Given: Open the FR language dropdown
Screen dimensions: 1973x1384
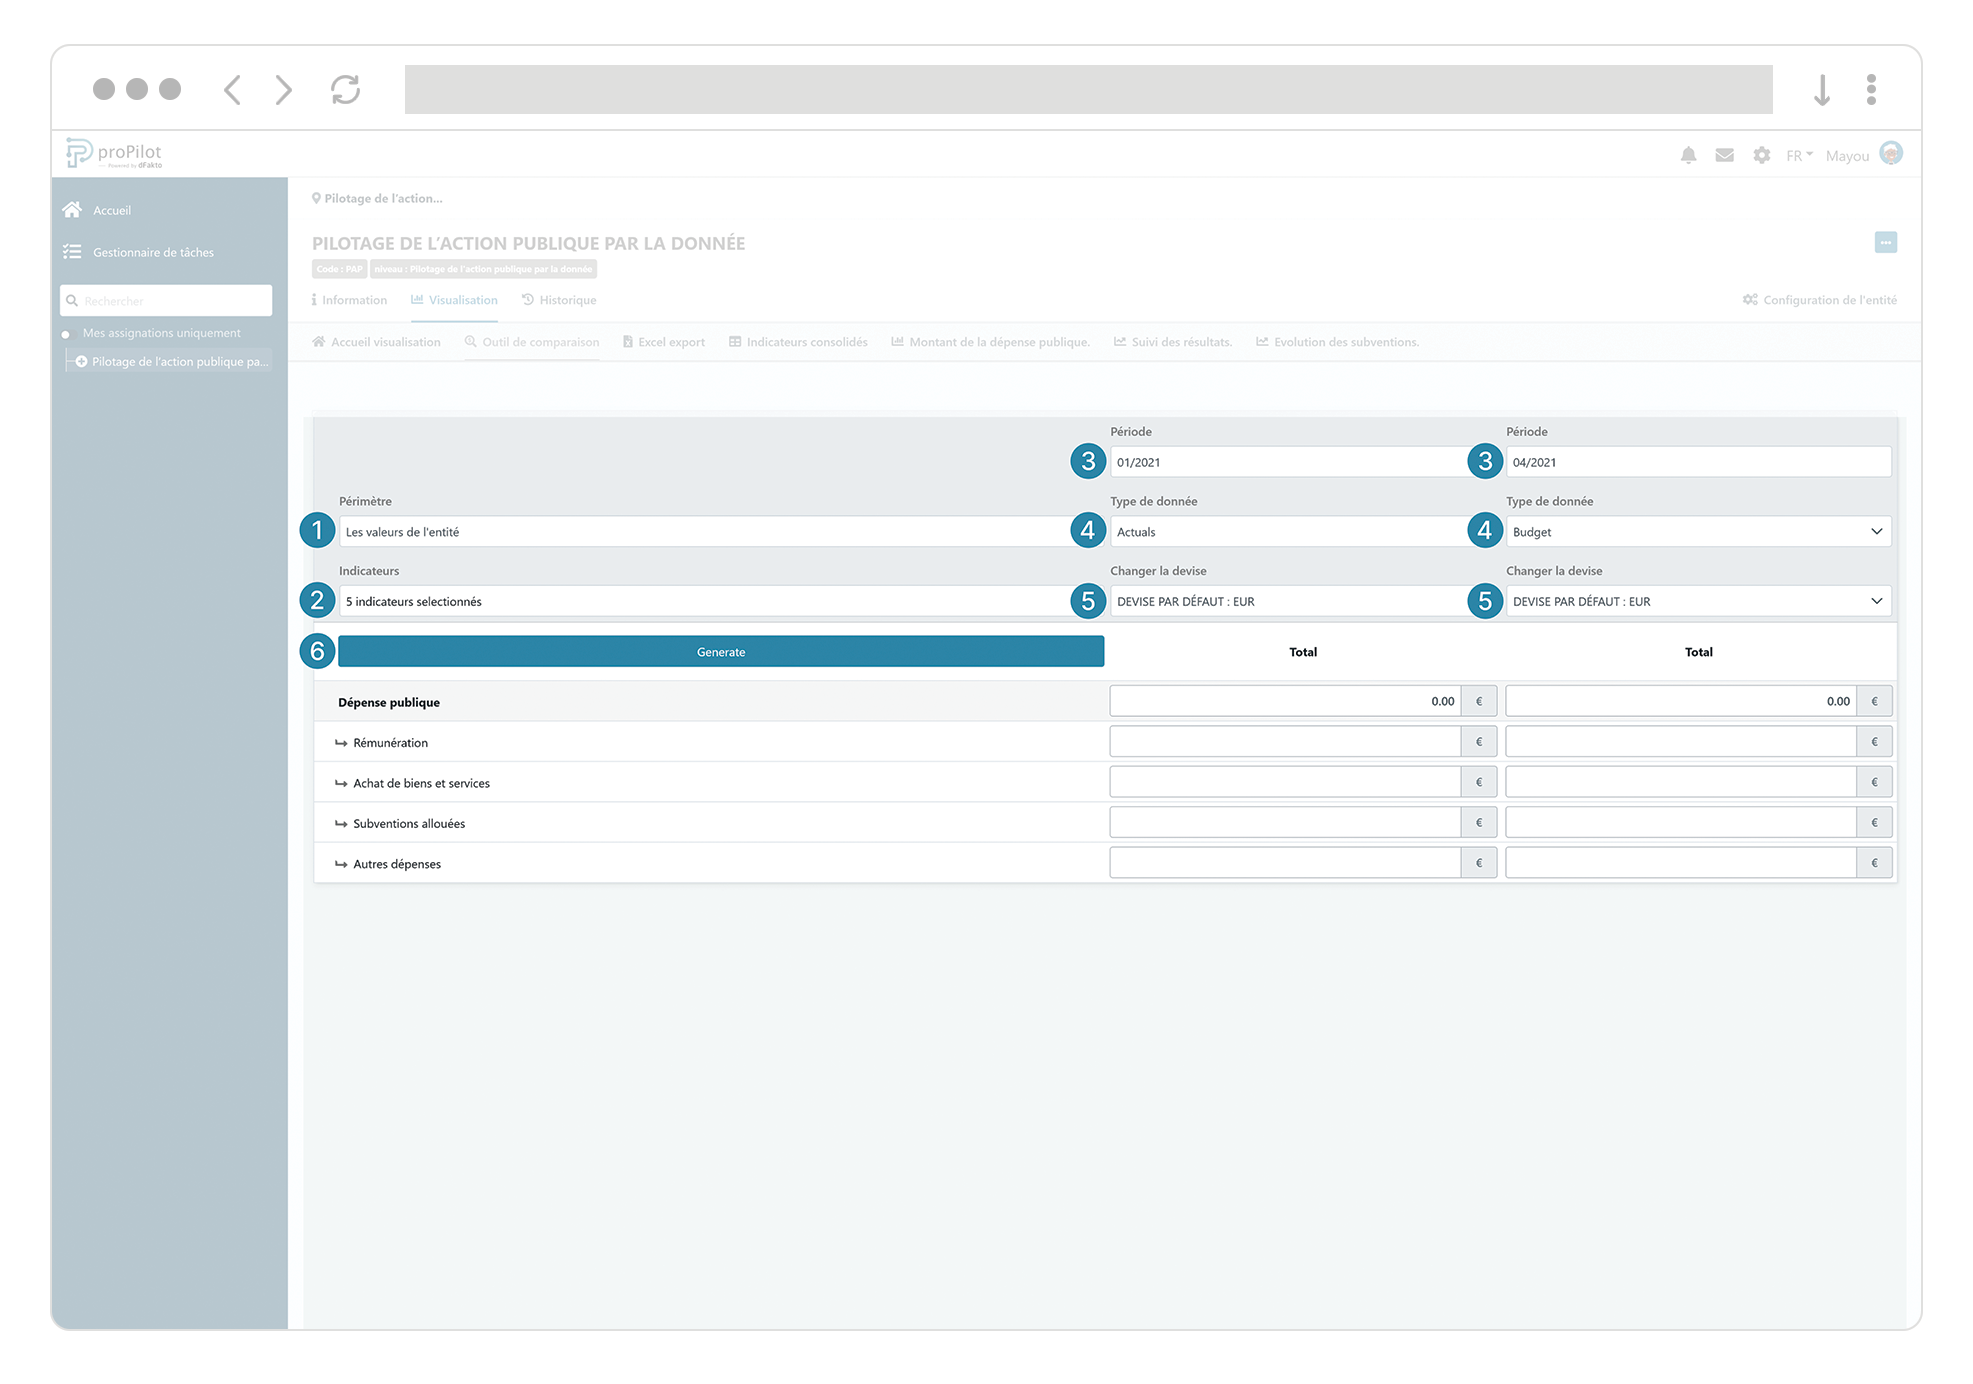Looking at the screenshot, I should 1798,156.
